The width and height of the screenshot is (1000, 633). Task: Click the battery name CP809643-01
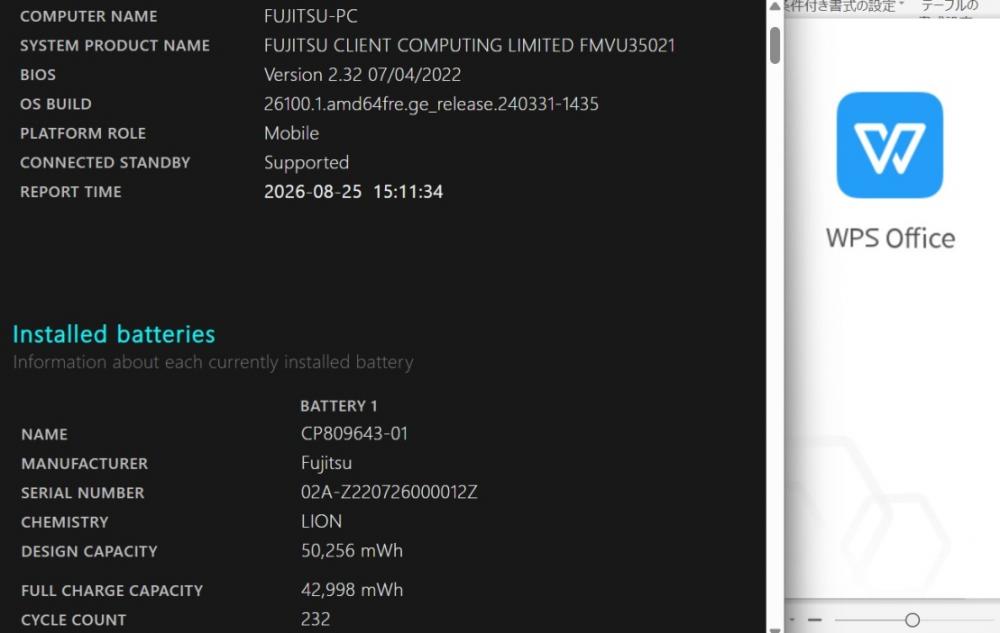pos(354,433)
